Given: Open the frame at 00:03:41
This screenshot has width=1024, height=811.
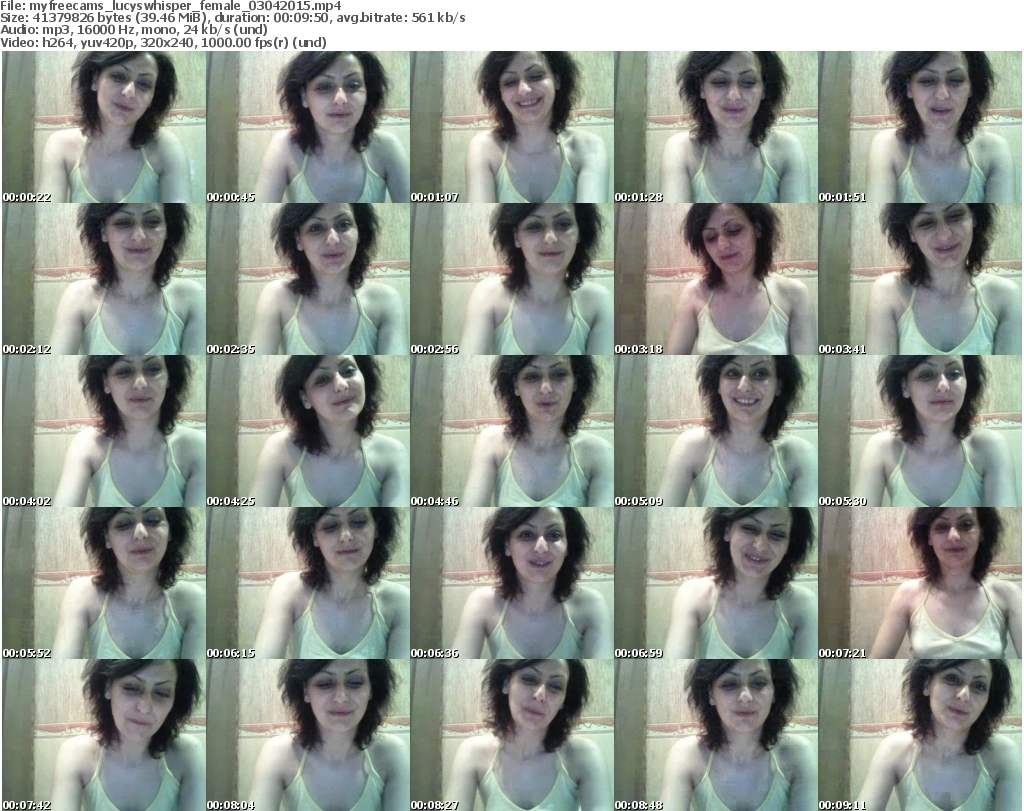Looking at the screenshot, I should [920, 279].
